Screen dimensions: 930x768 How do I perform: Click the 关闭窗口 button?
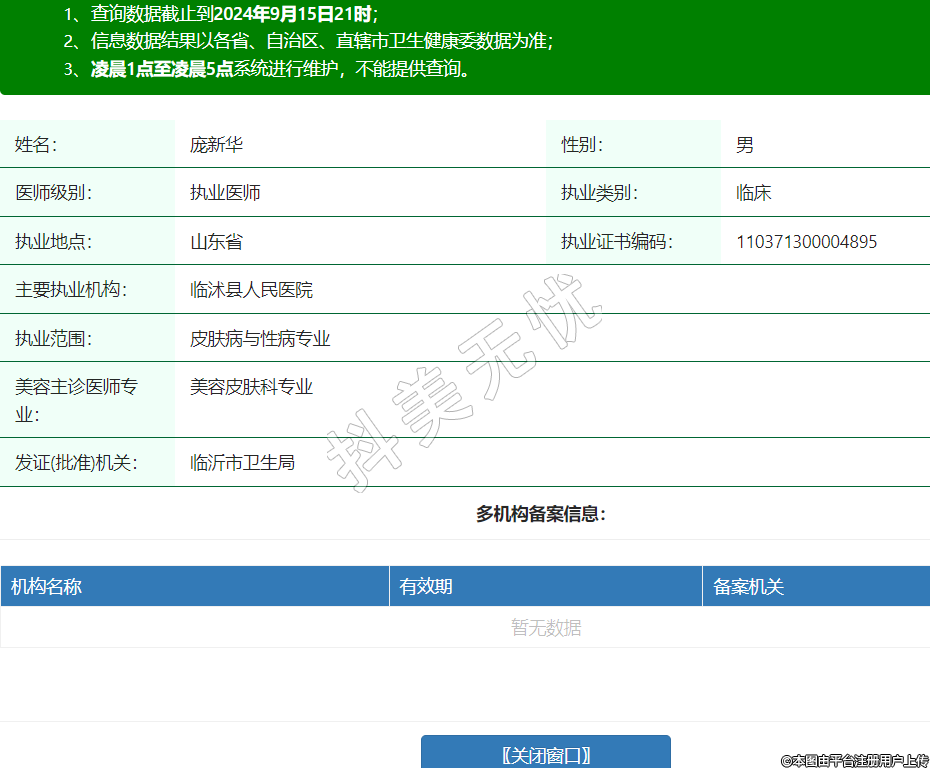coord(545,754)
